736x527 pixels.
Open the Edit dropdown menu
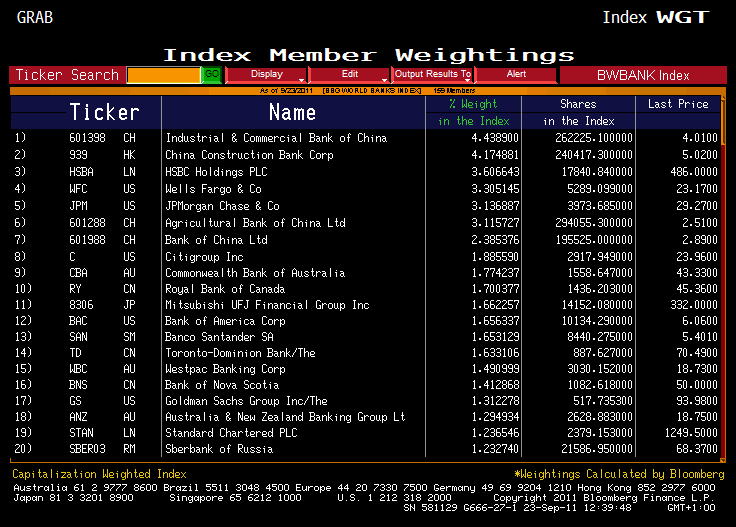click(350, 75)
